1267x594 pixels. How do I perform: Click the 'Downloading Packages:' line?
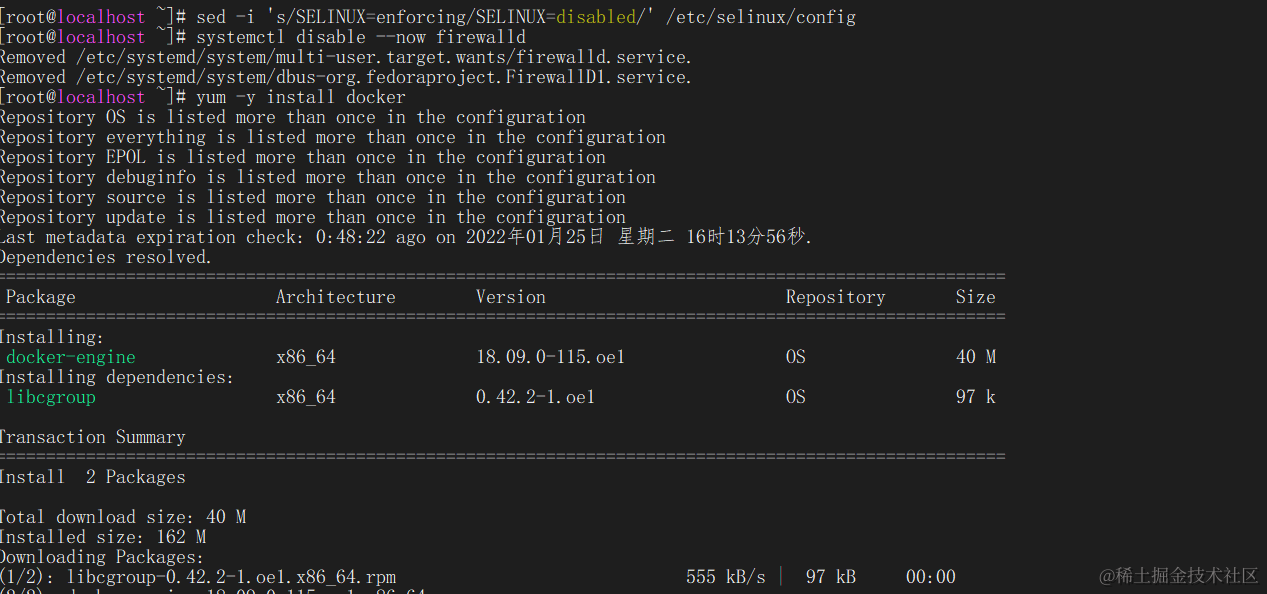click(x=102, y=557)
